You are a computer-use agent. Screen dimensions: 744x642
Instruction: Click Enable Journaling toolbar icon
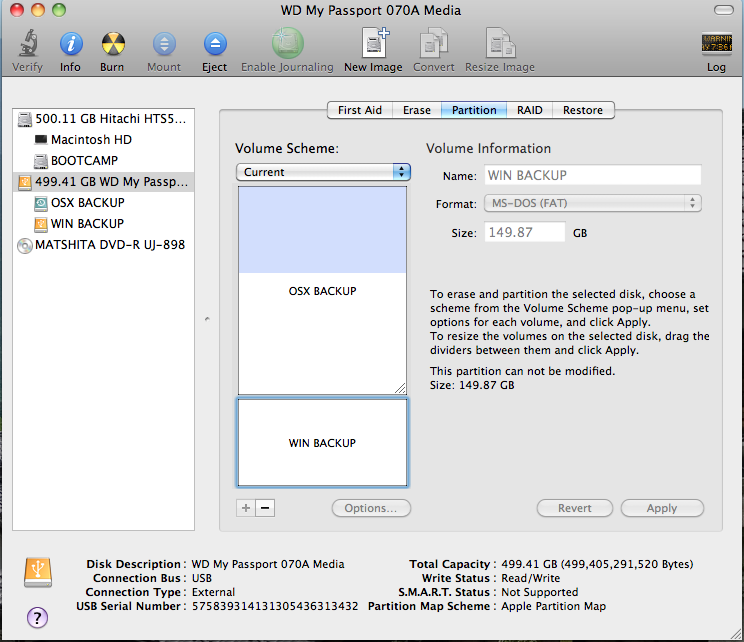[x=287, y=43]
